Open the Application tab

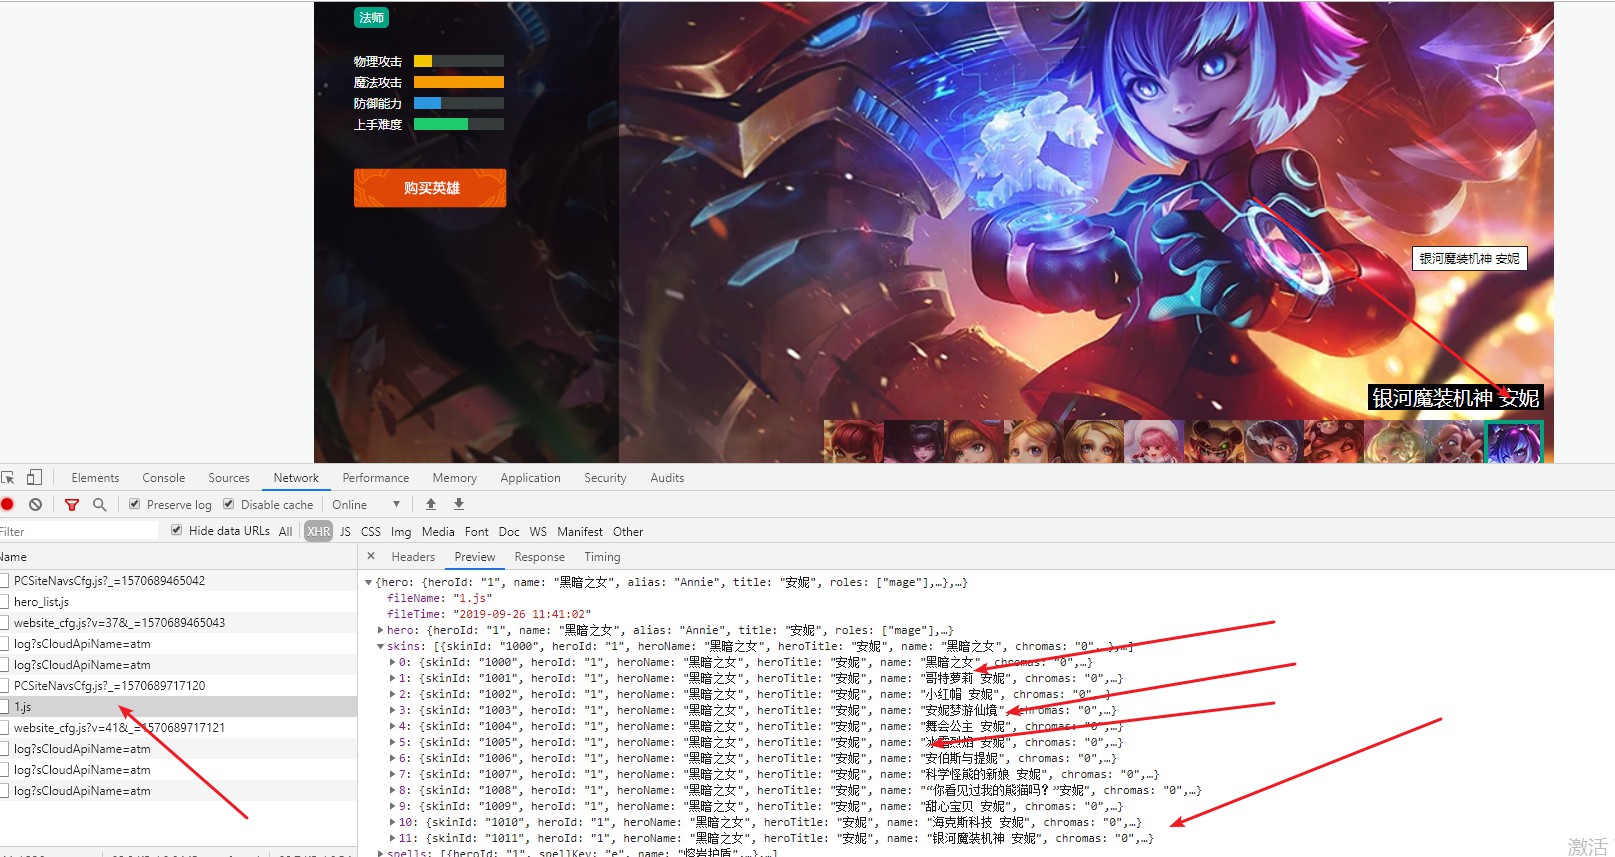pos(531,478)
